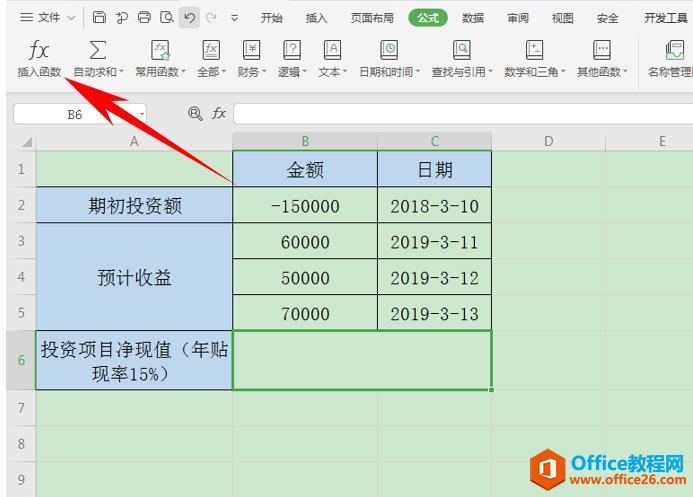
Task: Switch to the 审阅 tab
Action: pyautogui.click(x=518, y=18)
